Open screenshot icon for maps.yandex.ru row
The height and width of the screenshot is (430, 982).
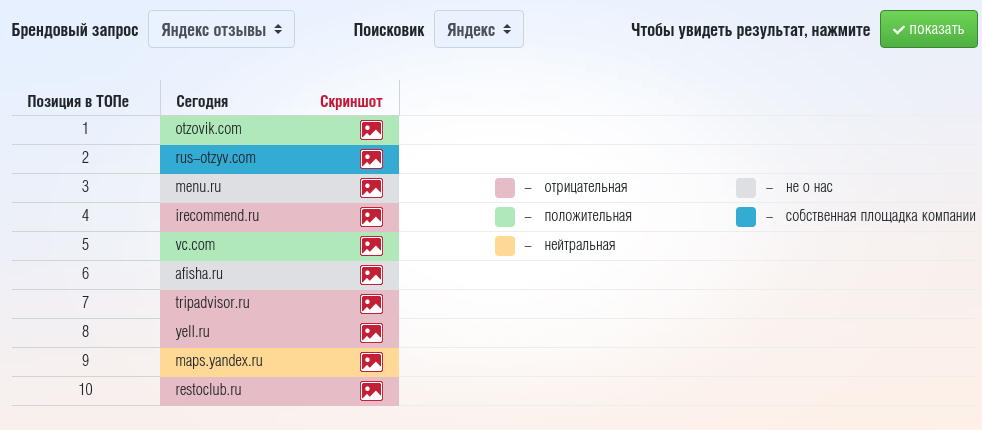[x=371, y=362]
